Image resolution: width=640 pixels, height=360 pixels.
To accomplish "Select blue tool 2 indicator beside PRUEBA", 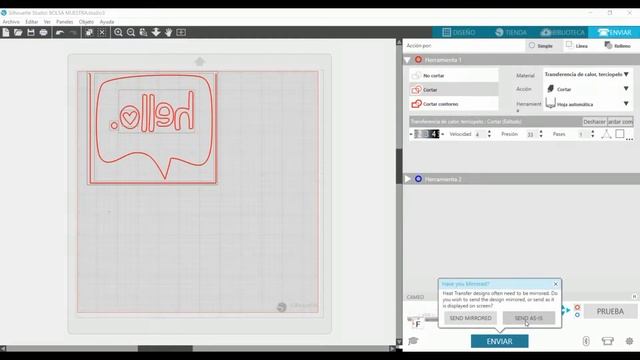I will click(577, 315).
